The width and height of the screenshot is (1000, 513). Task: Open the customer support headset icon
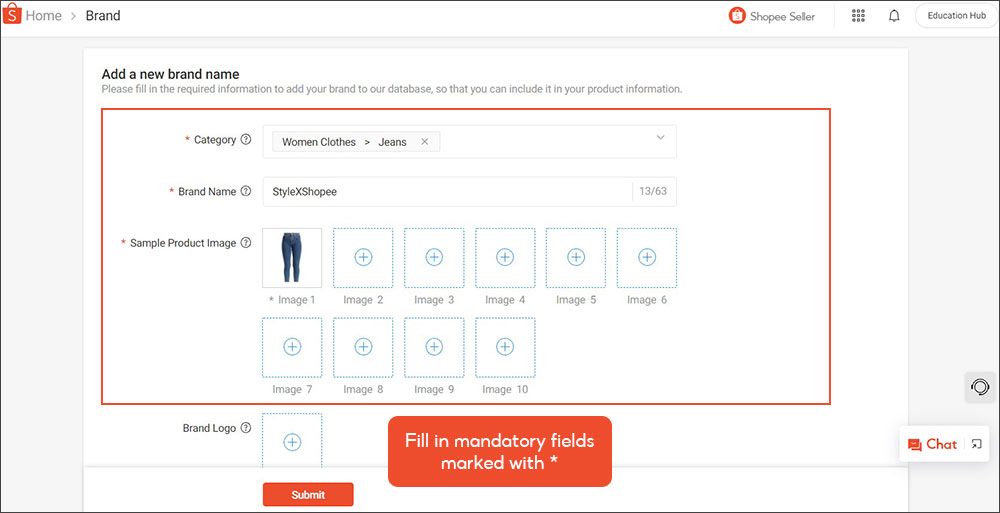[x=980, y=386]
